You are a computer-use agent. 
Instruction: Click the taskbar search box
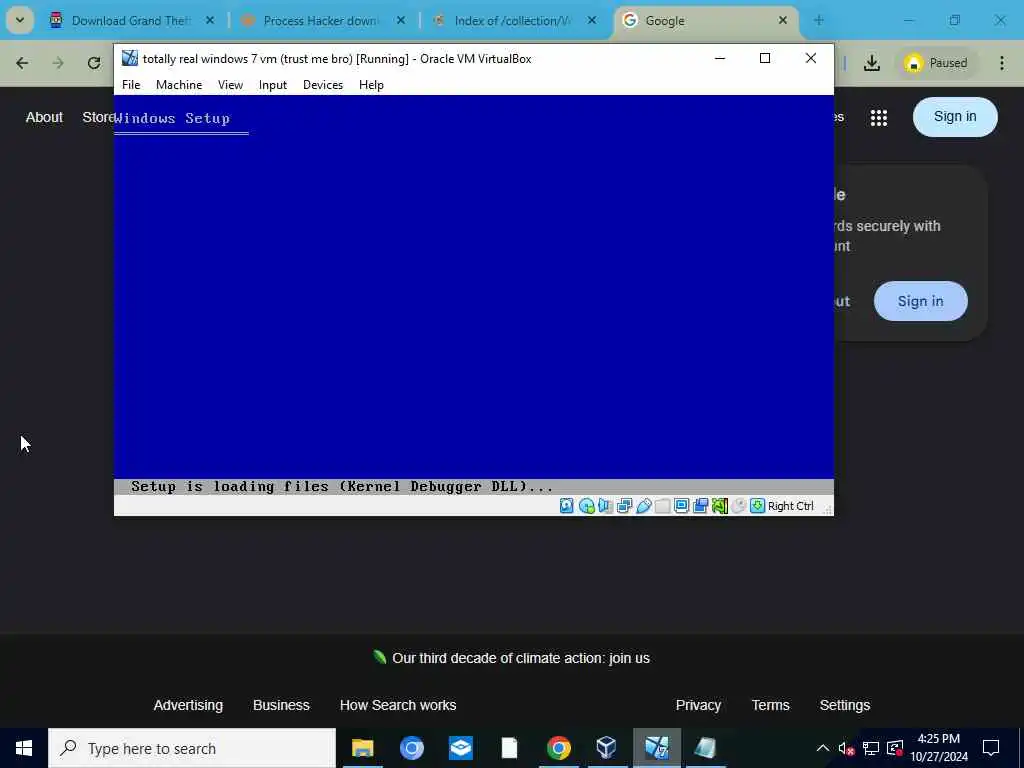click(x=192, y=748)
